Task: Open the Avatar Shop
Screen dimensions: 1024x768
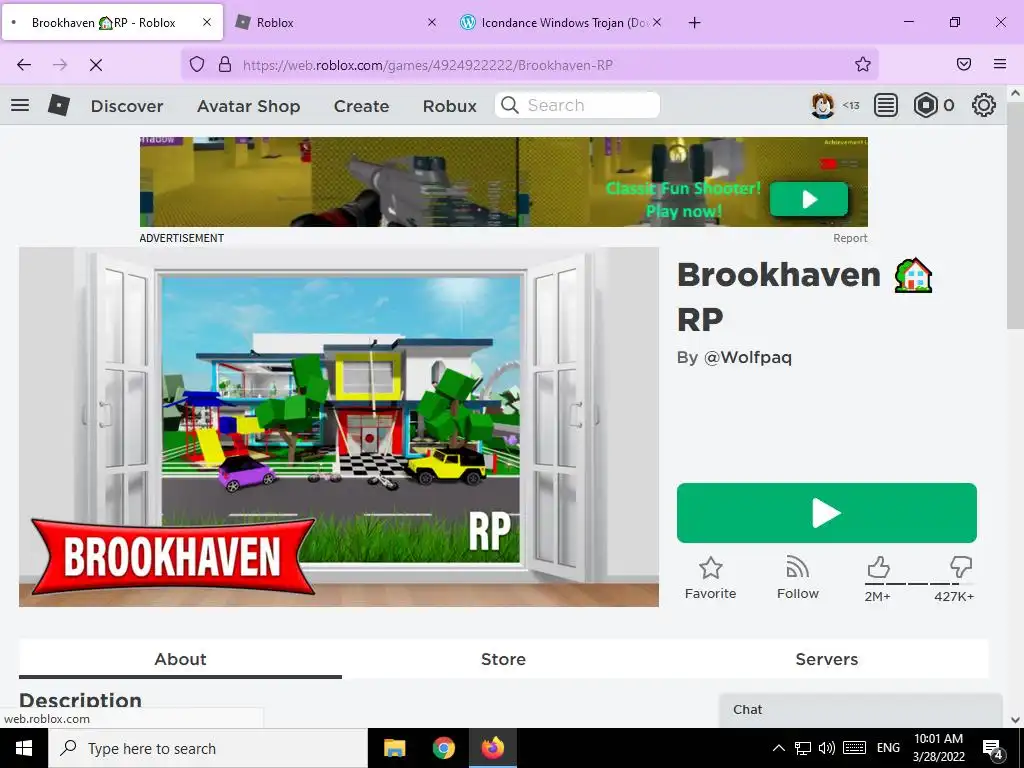Action: 249,106
